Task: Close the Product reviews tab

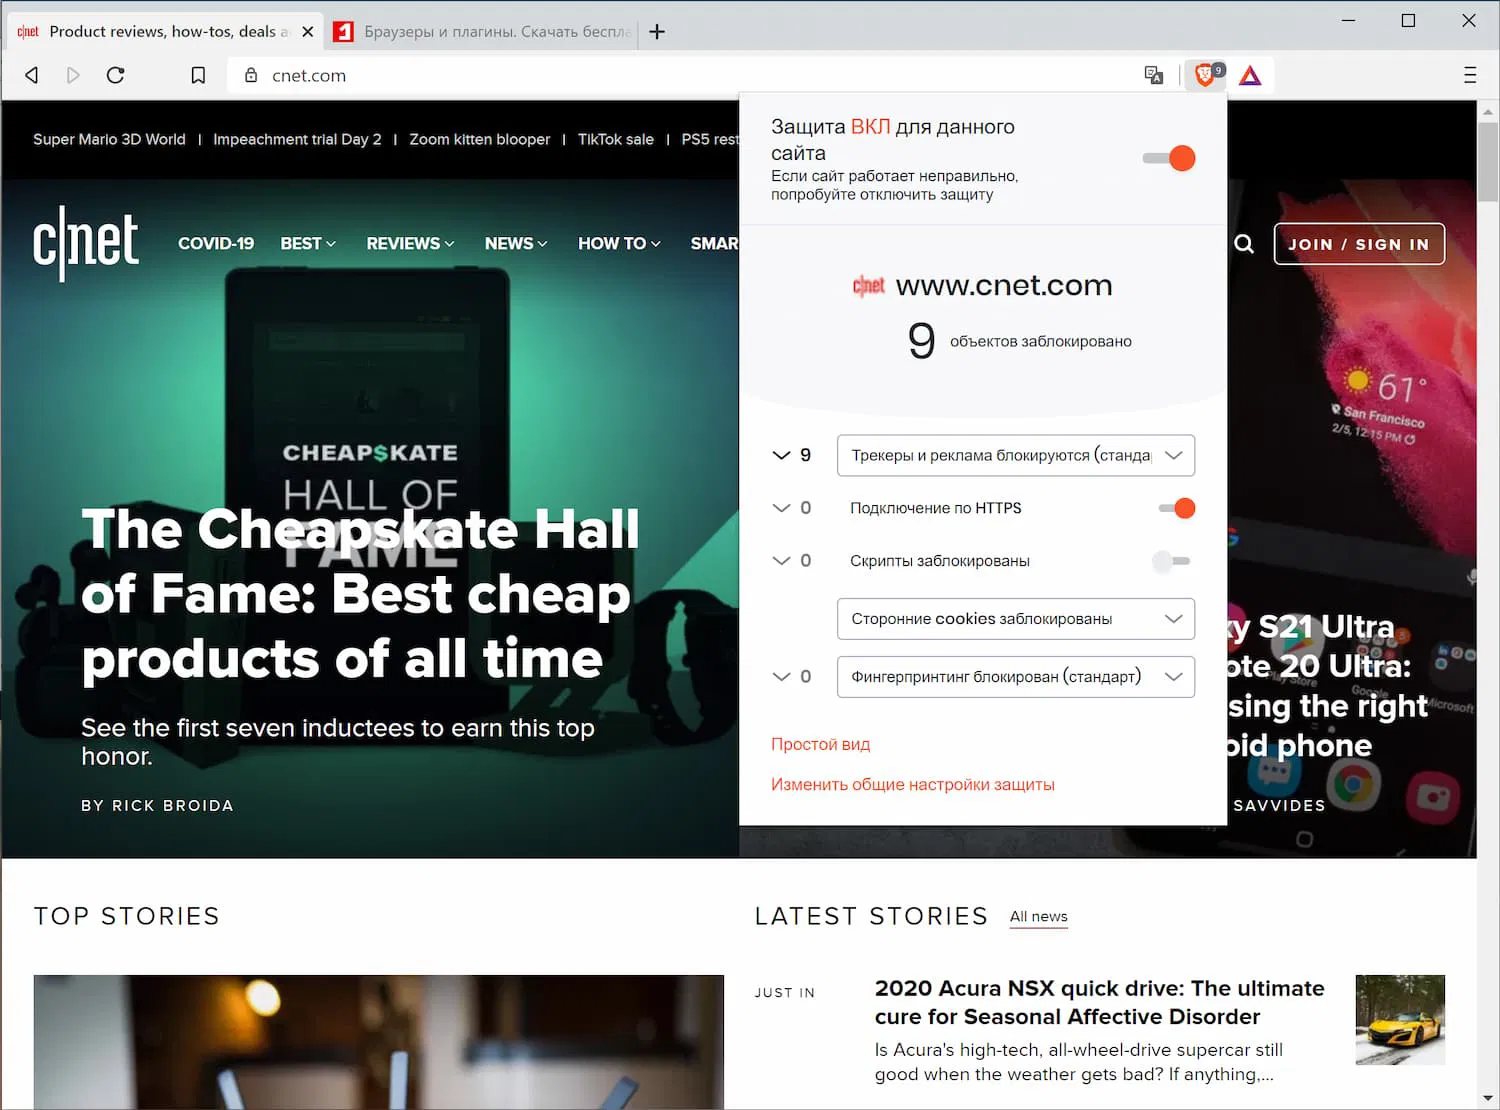Action: click(x=308, y=32)
